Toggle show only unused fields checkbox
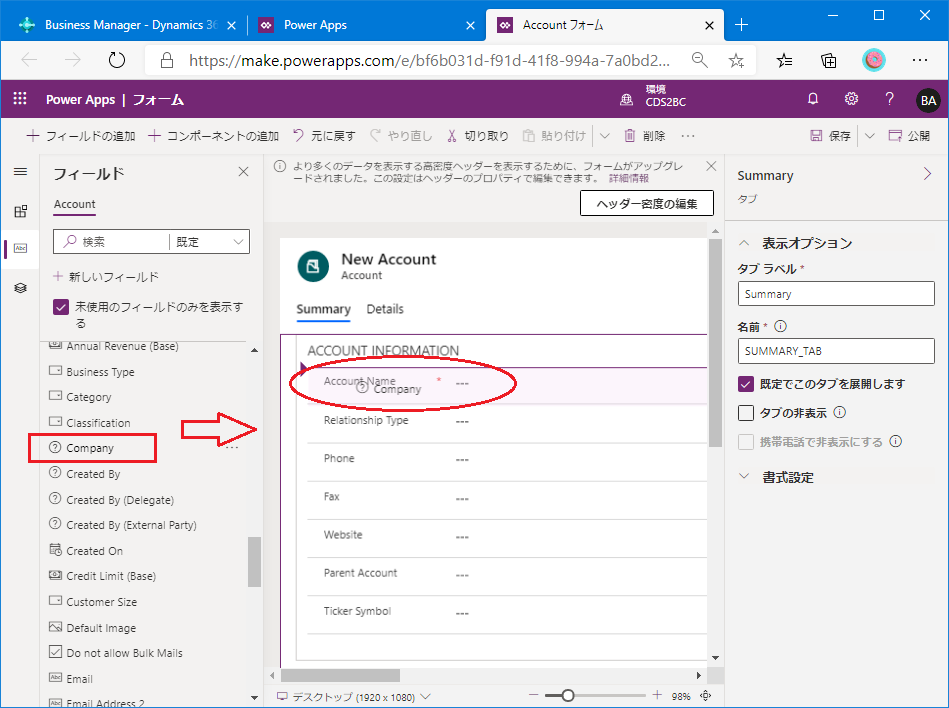Image resolution: width=949 pixels, height=708 pixels. [61, 308]
